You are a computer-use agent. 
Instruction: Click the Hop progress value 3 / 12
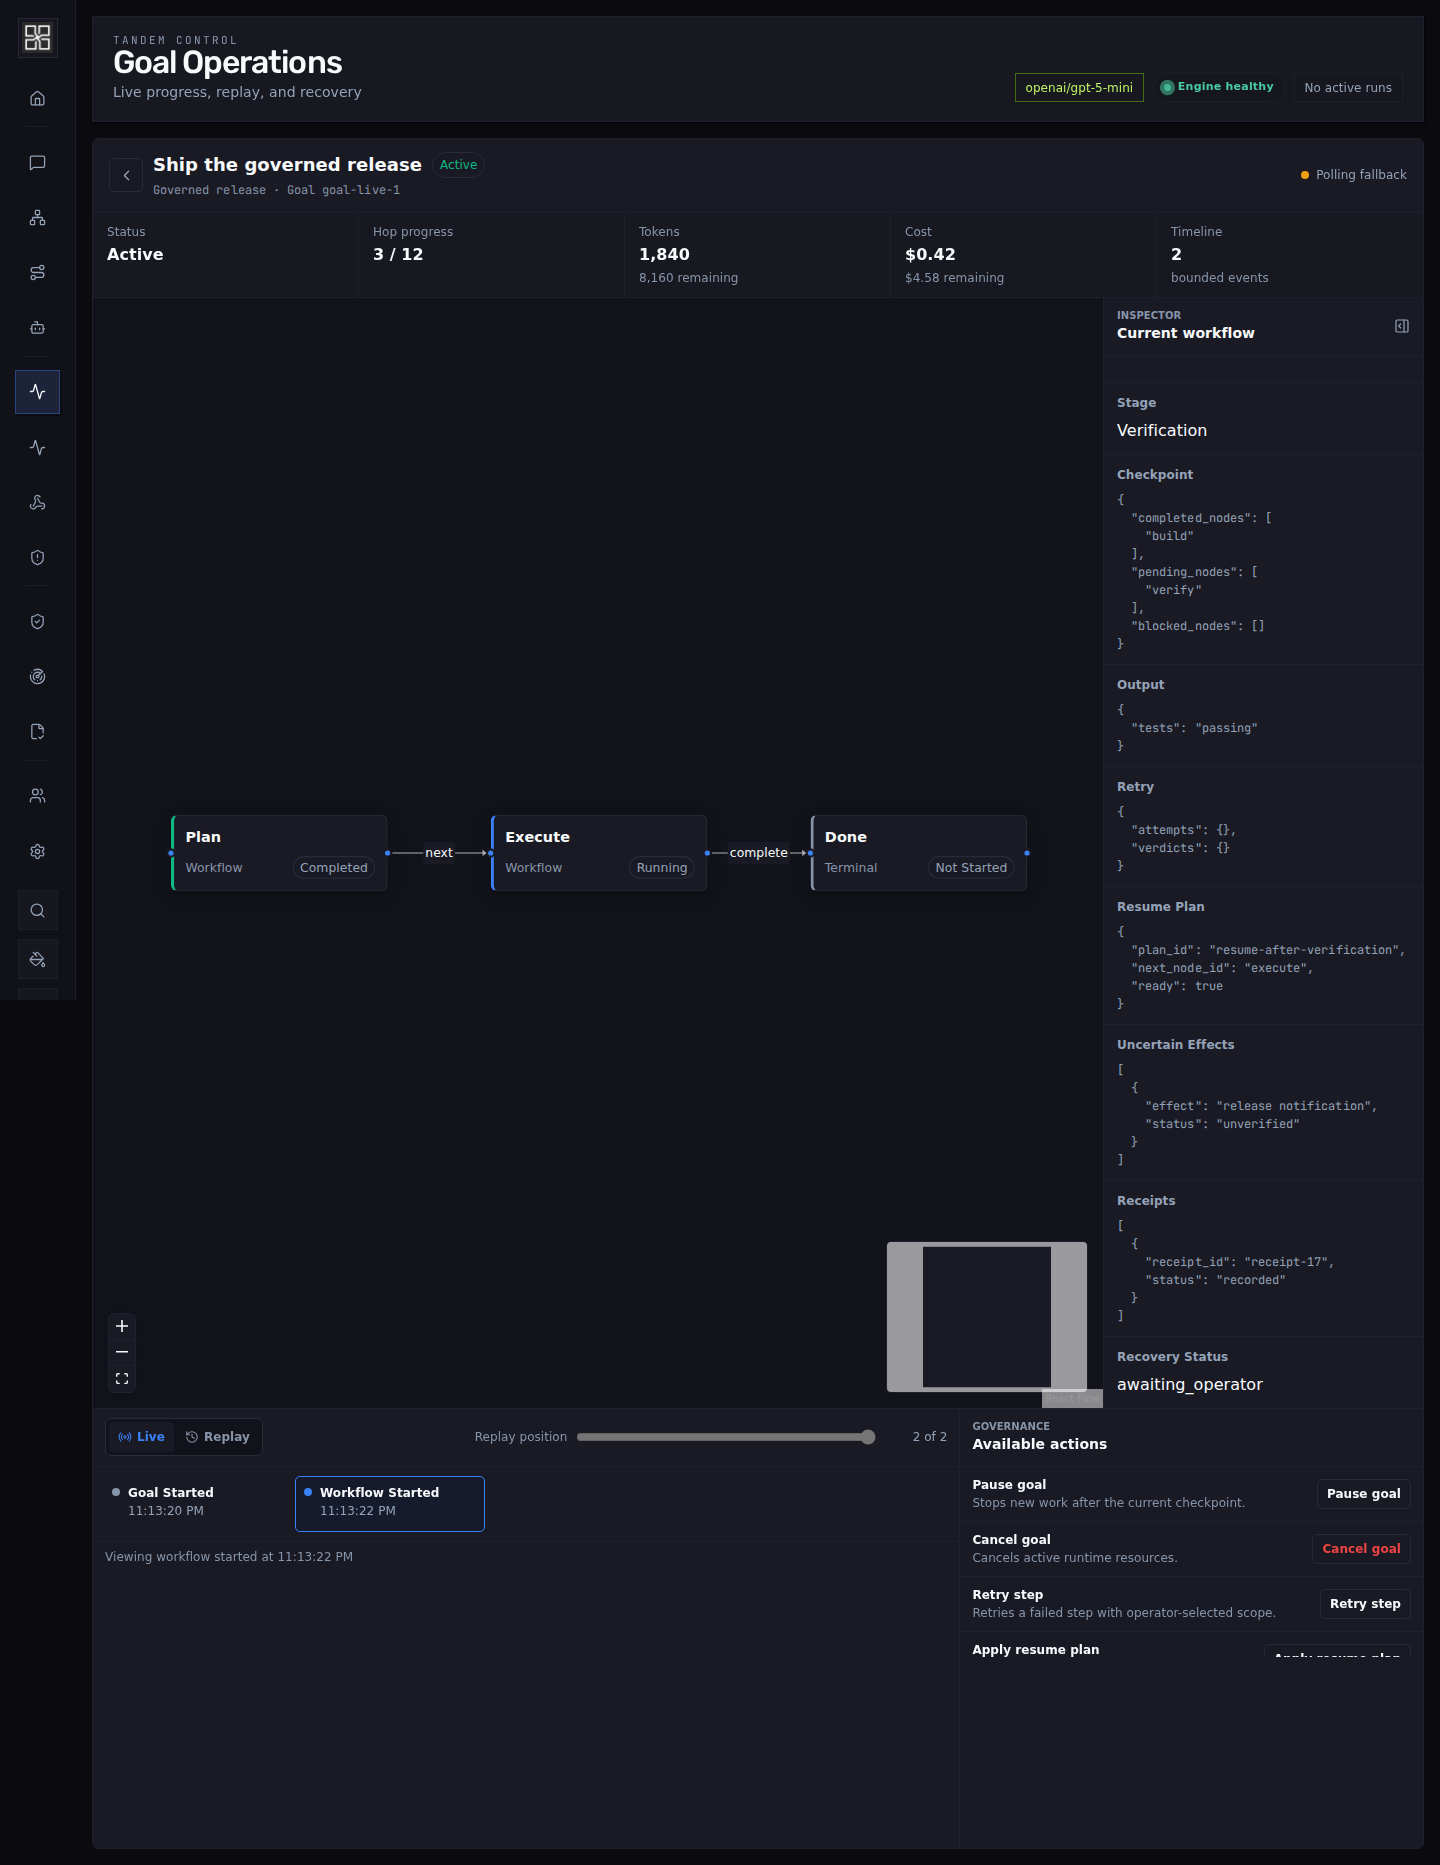click(398, 255)
